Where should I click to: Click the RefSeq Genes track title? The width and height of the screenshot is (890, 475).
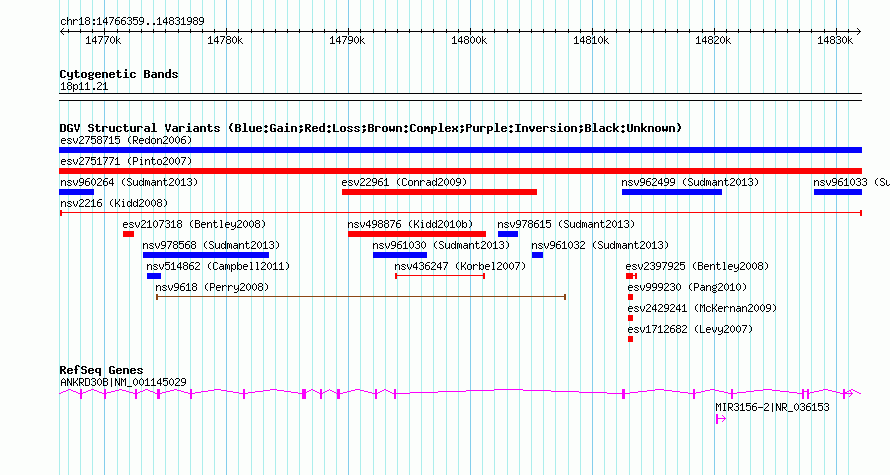(102, 370)
